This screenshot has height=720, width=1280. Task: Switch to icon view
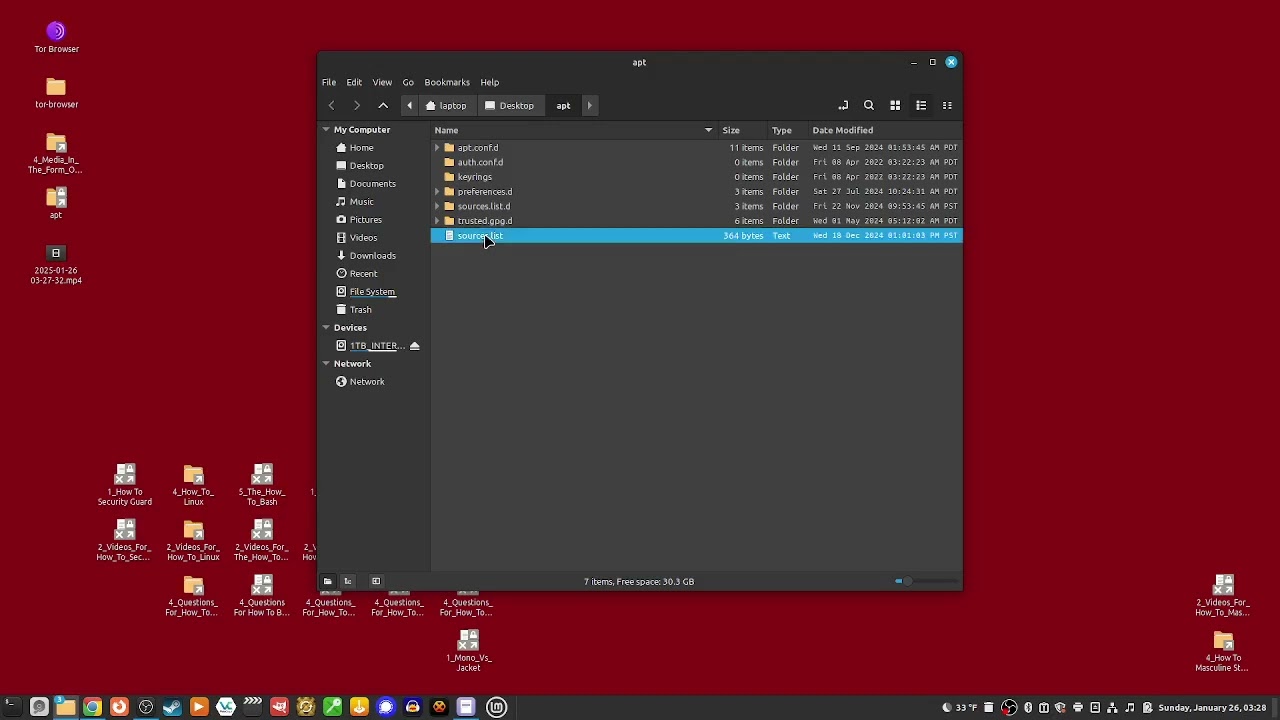(895, 105)
